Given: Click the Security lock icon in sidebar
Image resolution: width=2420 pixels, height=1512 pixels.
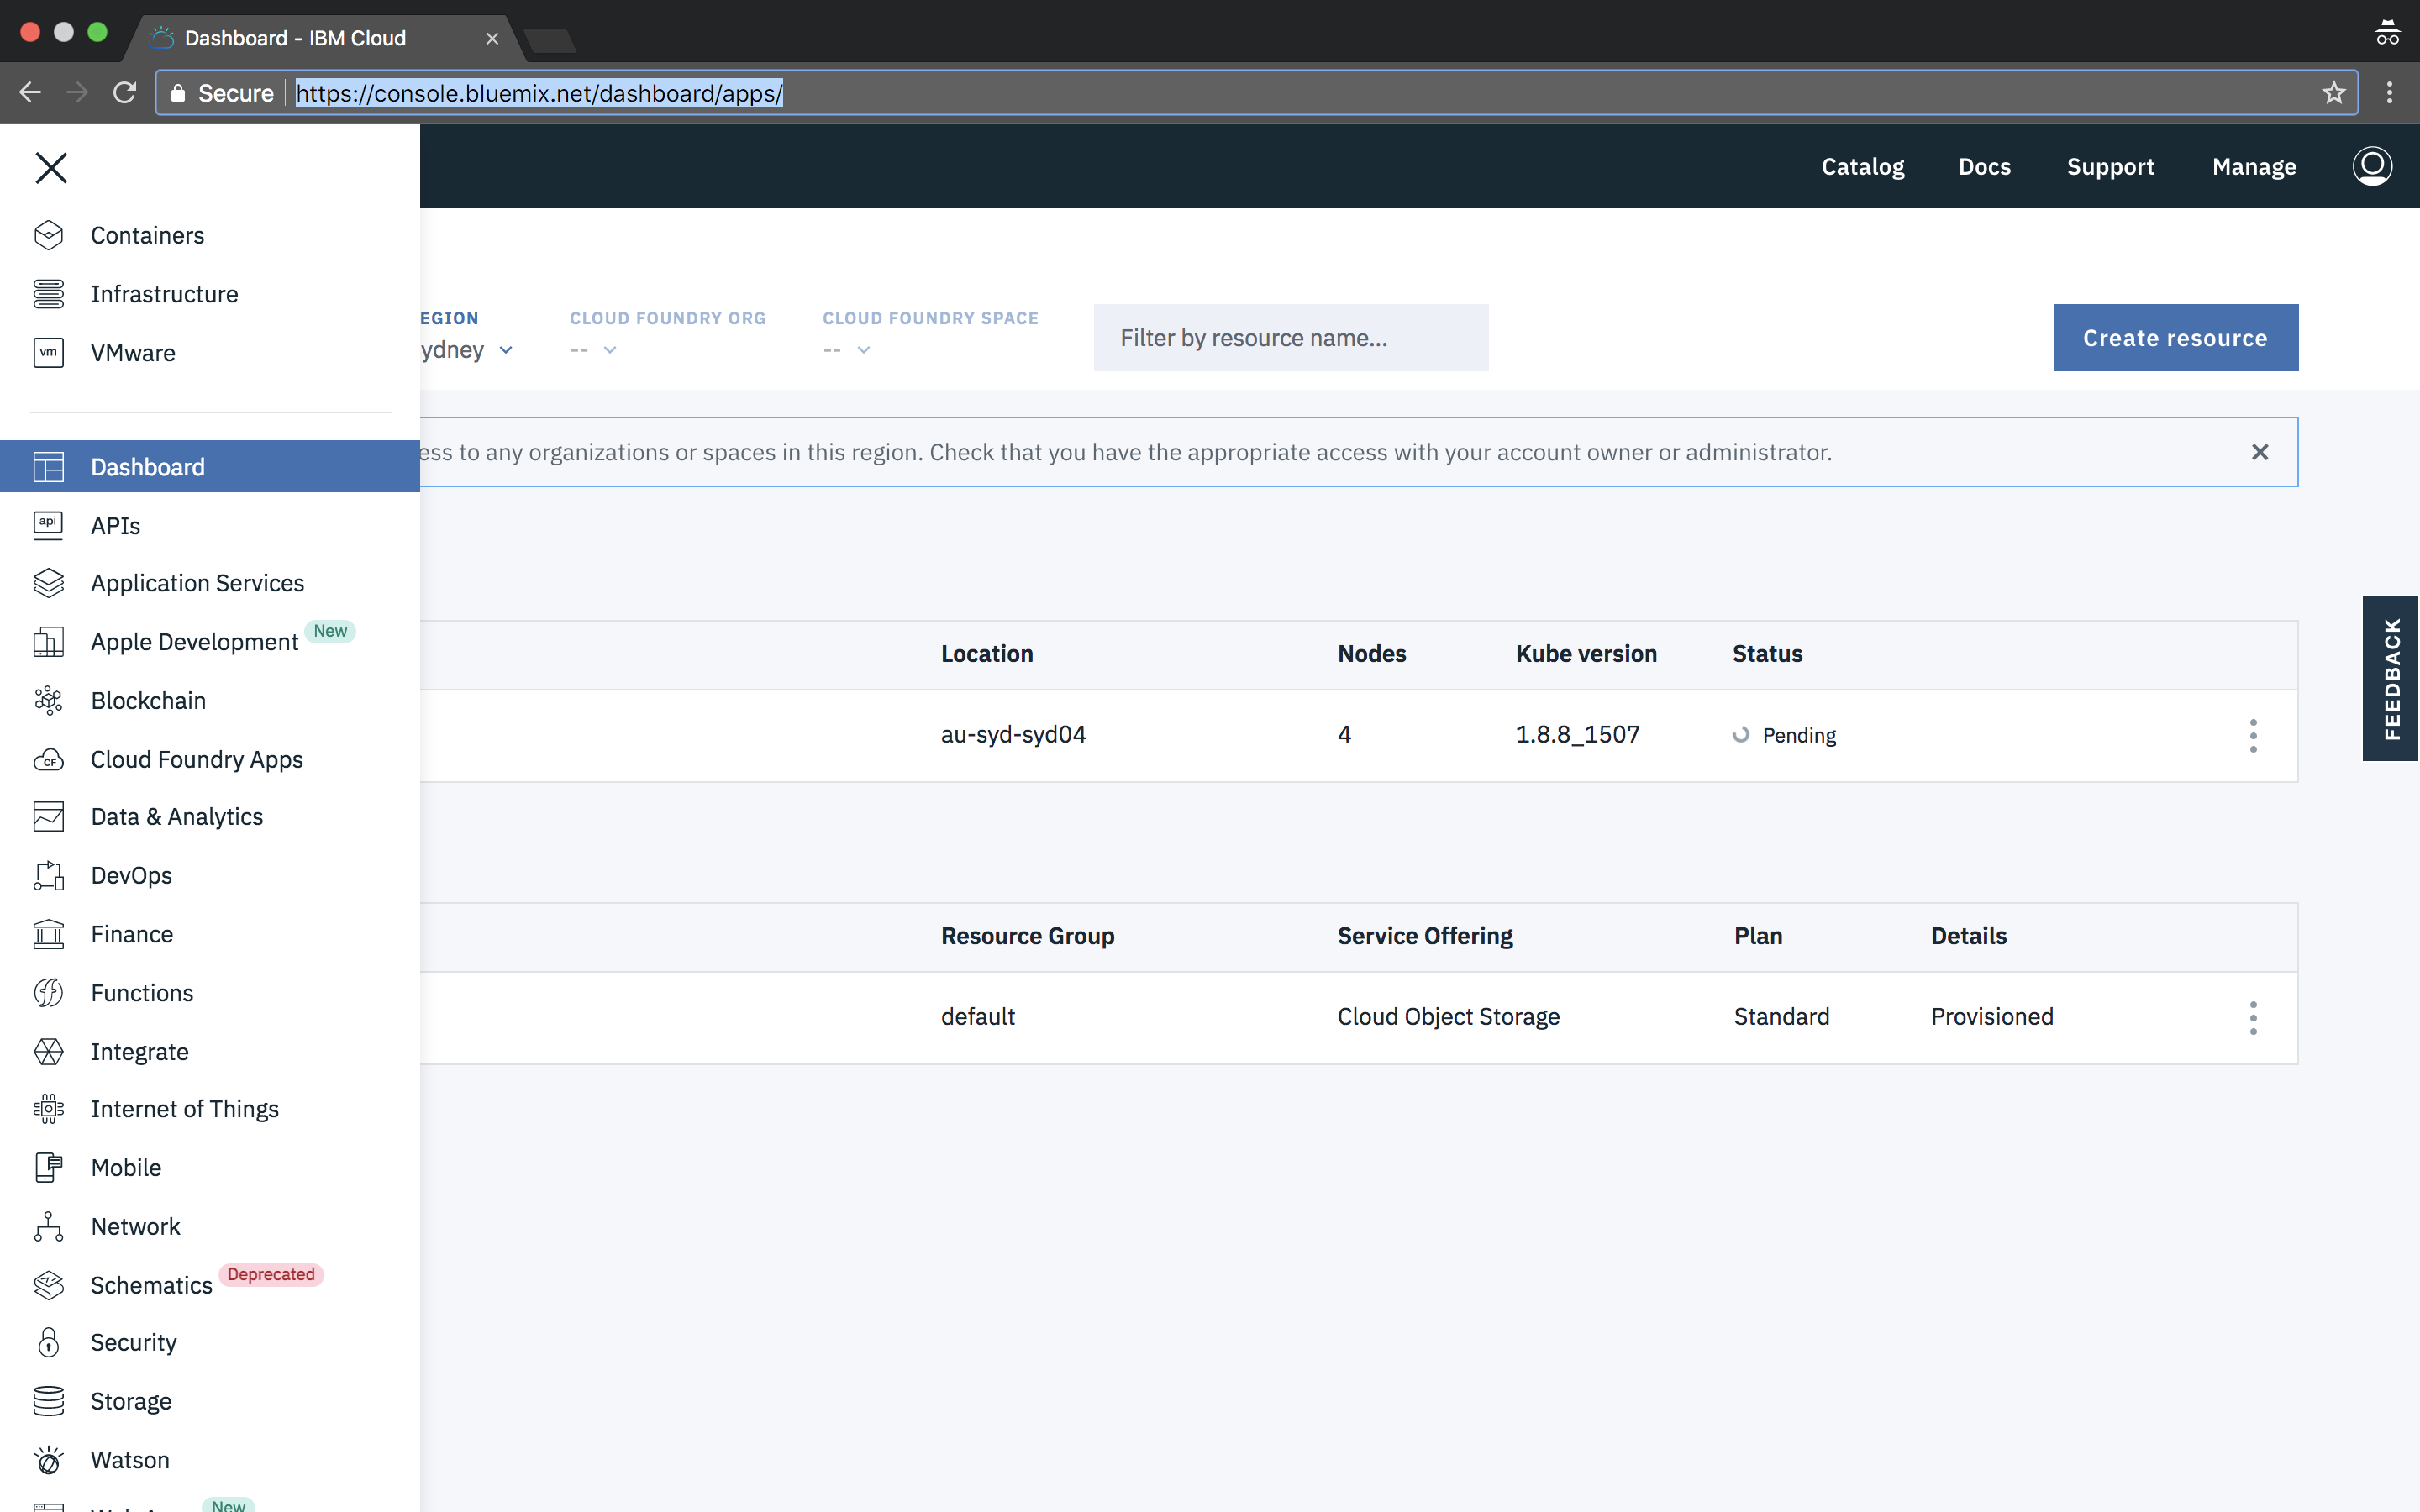Looking at the screenshot, I should (x=48, y=1342).
